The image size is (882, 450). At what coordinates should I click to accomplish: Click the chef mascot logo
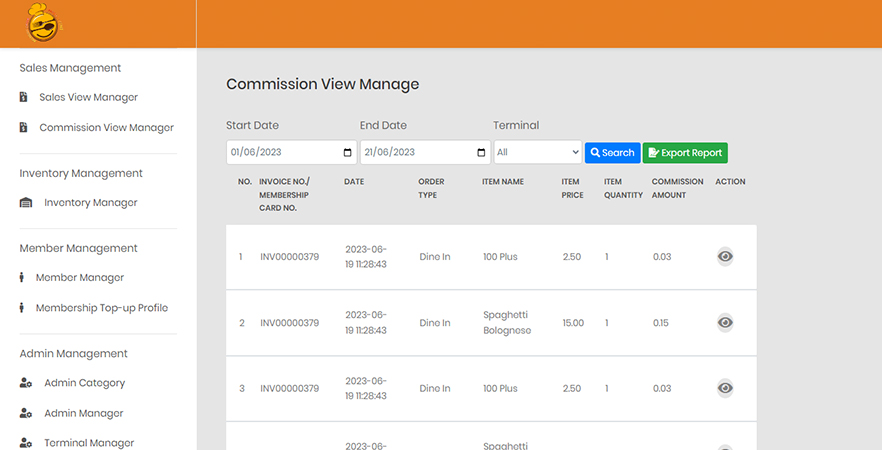44,23
